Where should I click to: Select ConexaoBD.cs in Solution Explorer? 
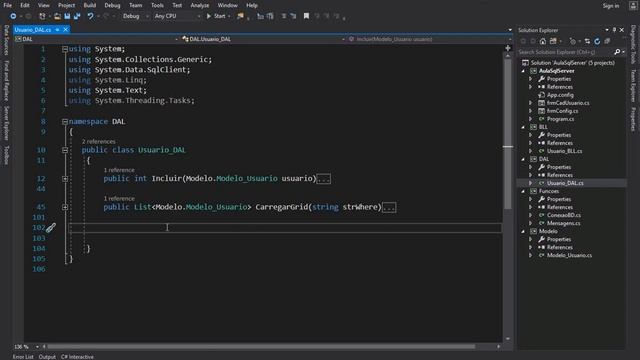tap(563, 216)
